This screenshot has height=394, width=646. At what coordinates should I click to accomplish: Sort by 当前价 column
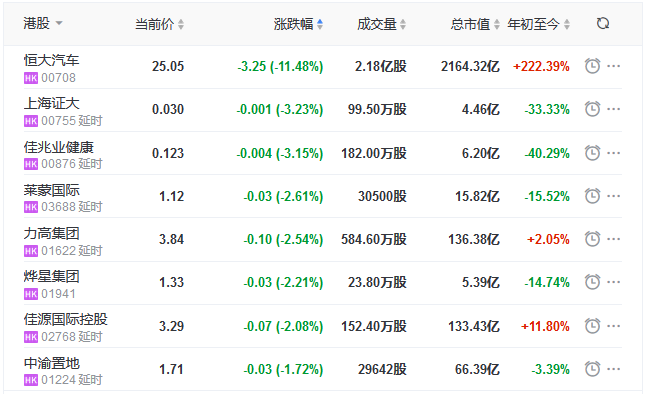point(159,24)
